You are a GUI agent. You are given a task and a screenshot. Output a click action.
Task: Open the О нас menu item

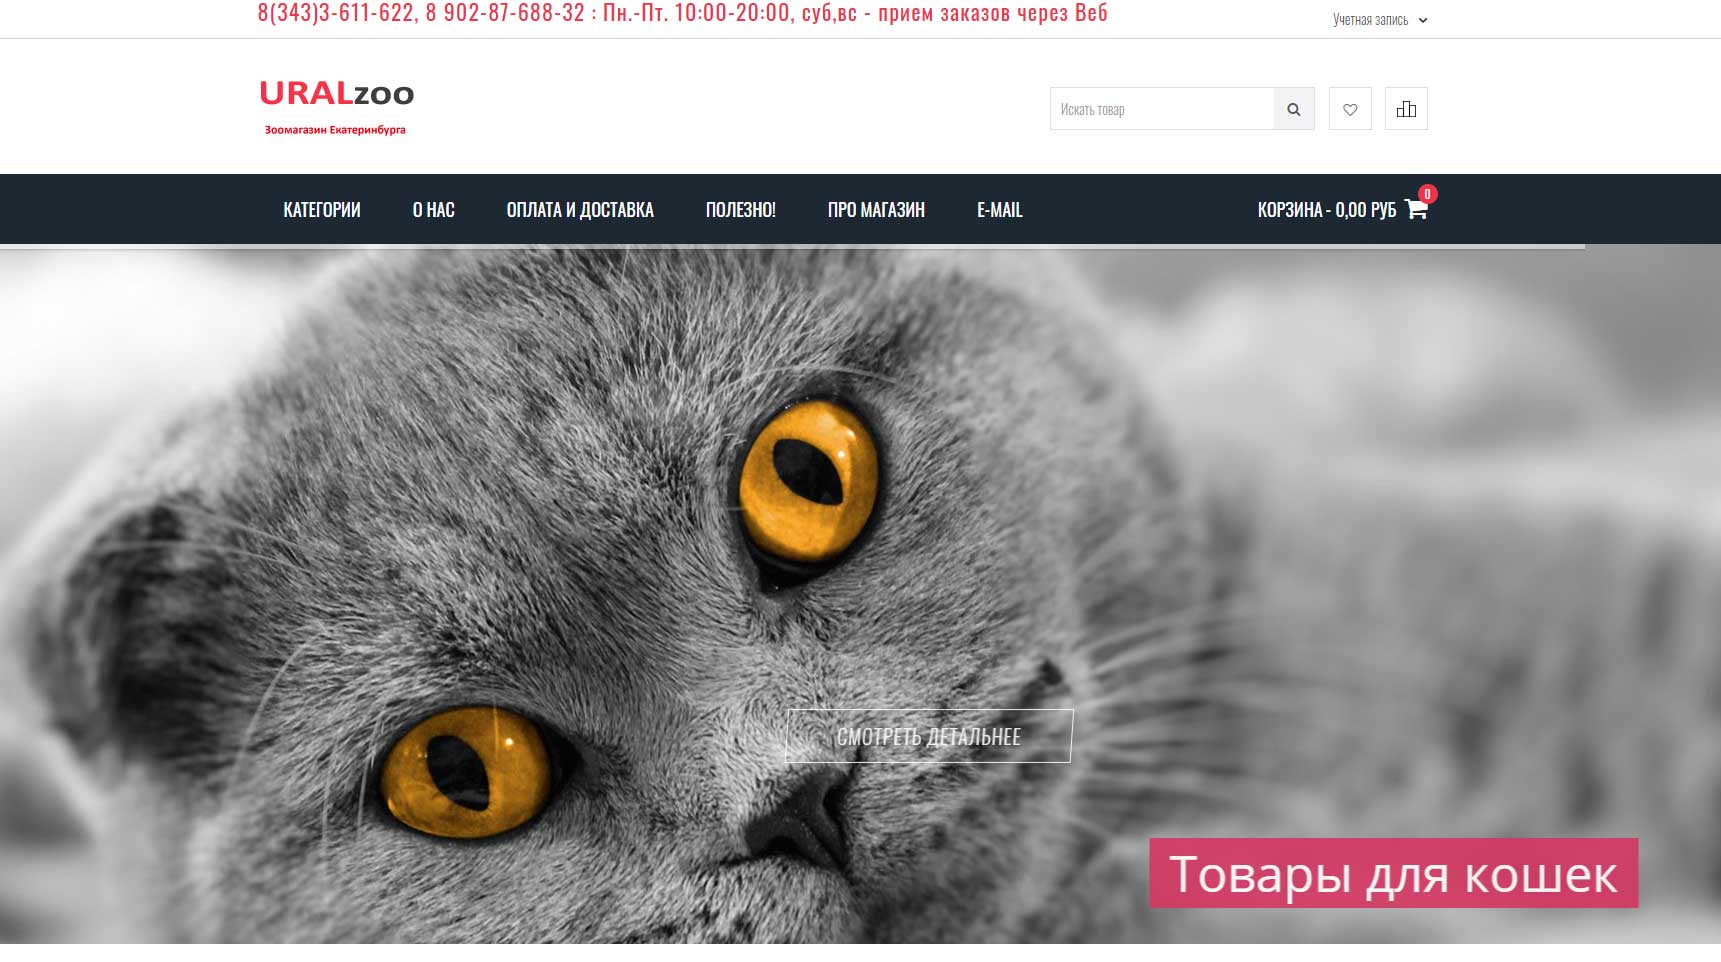coord(434,210)
